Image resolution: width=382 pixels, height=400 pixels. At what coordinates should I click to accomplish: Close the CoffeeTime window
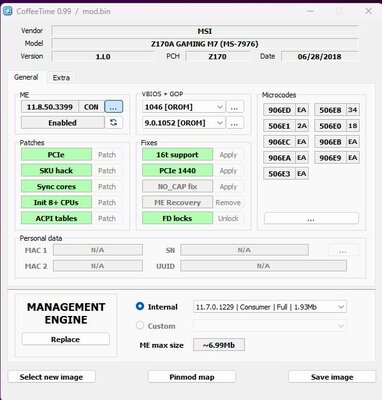click(x=368, y=11)
